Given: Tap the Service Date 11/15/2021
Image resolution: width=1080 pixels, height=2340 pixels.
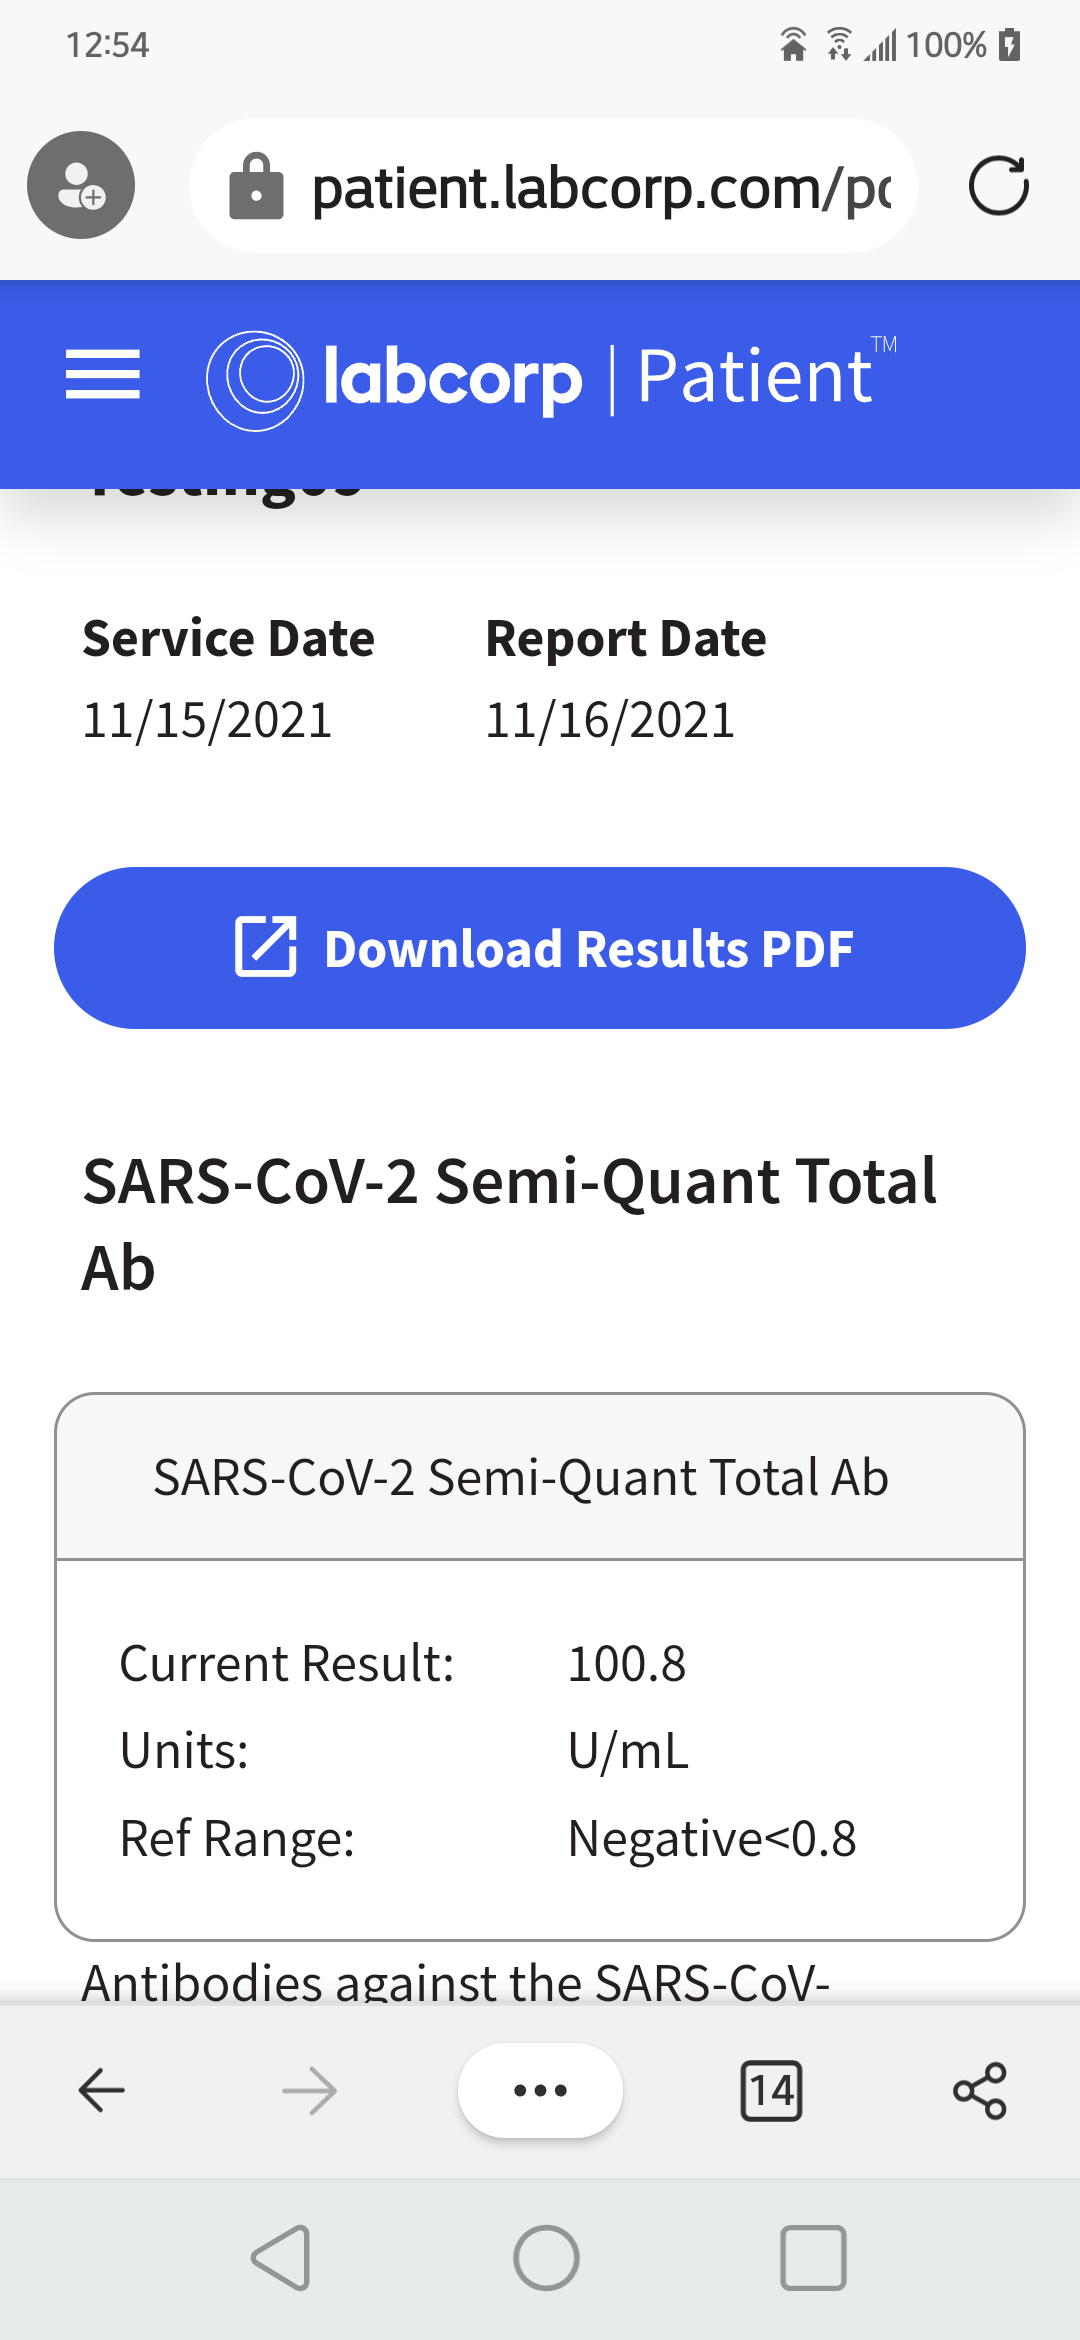Looking at the screenshot, I should coord(207,720).
